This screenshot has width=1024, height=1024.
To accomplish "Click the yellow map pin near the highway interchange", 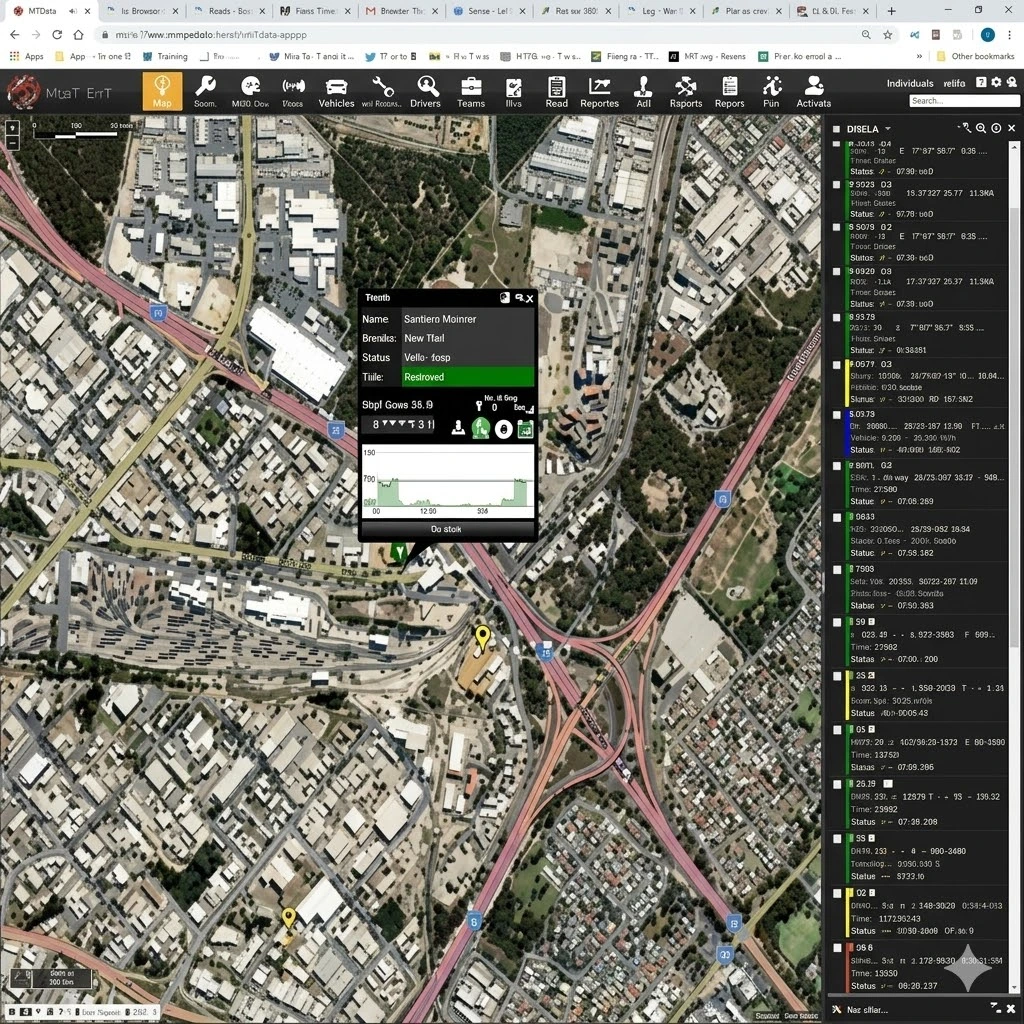I will [482, 636].
